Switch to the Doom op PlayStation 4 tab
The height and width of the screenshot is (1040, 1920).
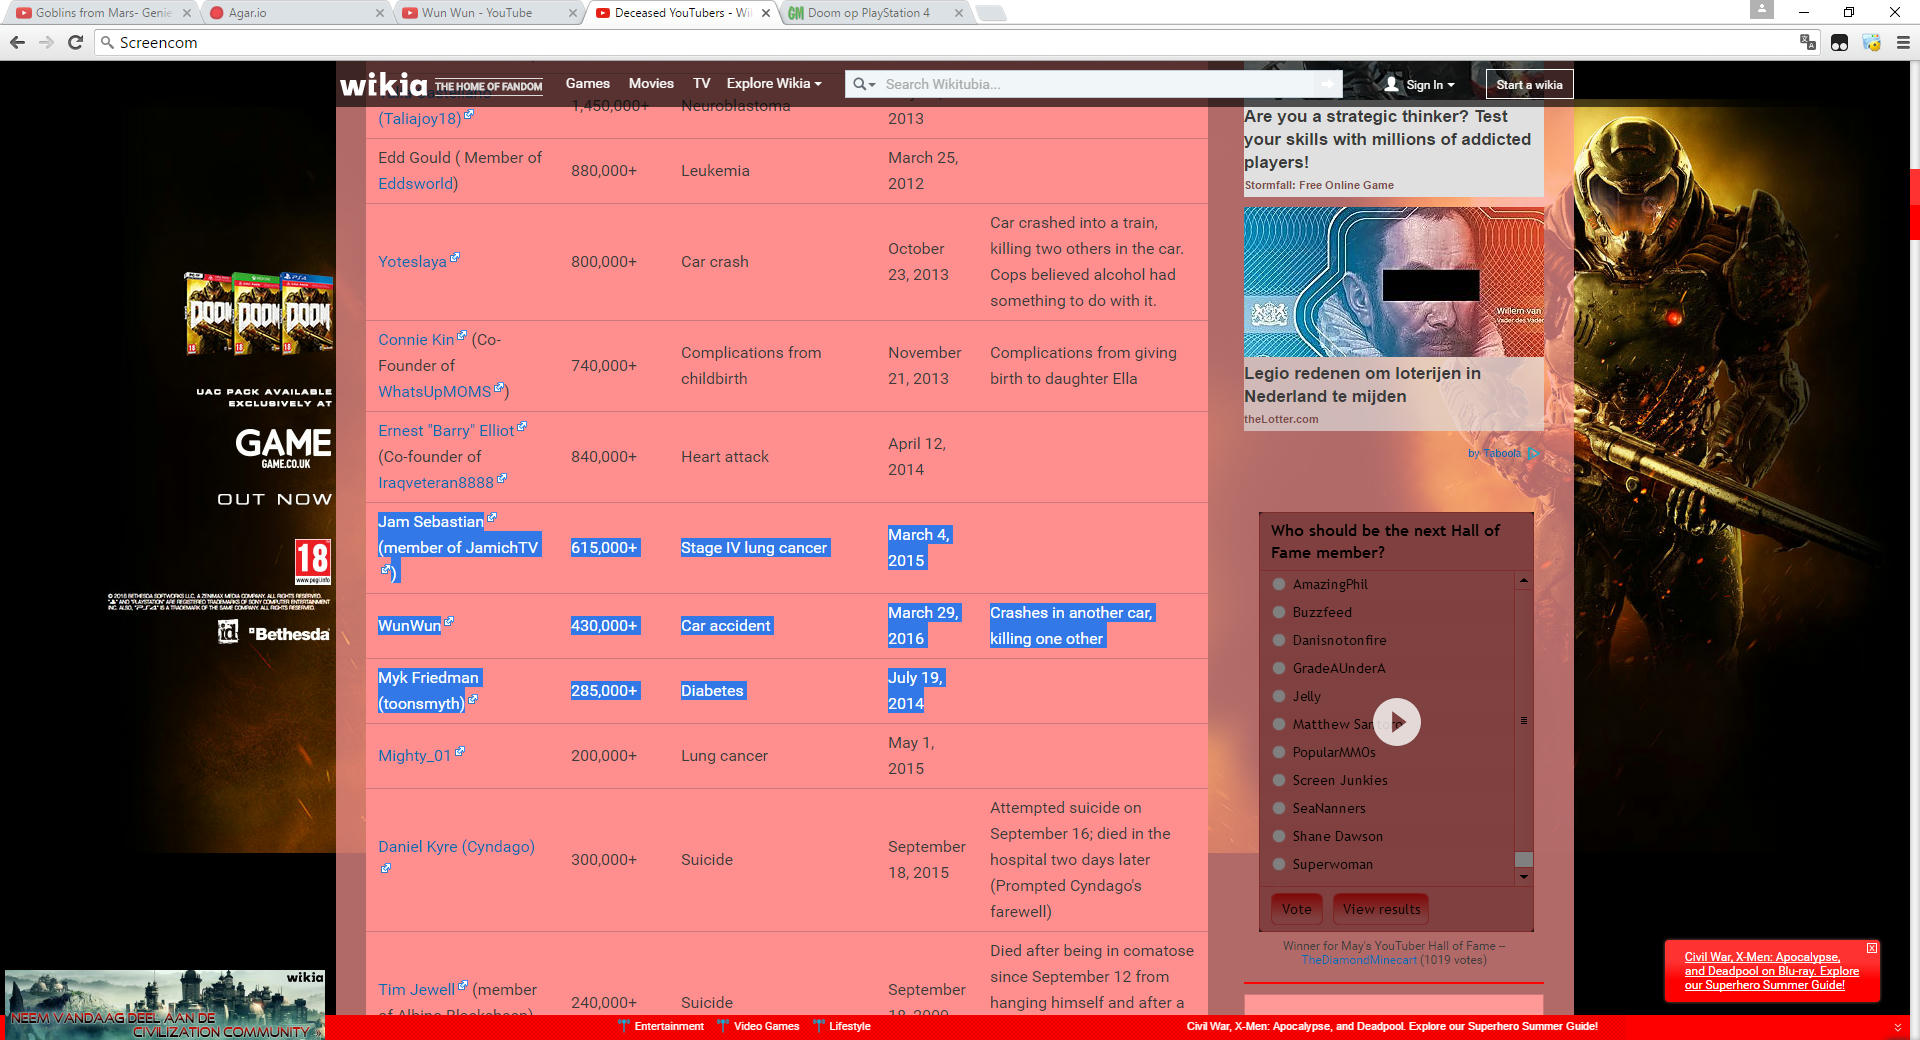pyautogui.click(x=875, y=13)
